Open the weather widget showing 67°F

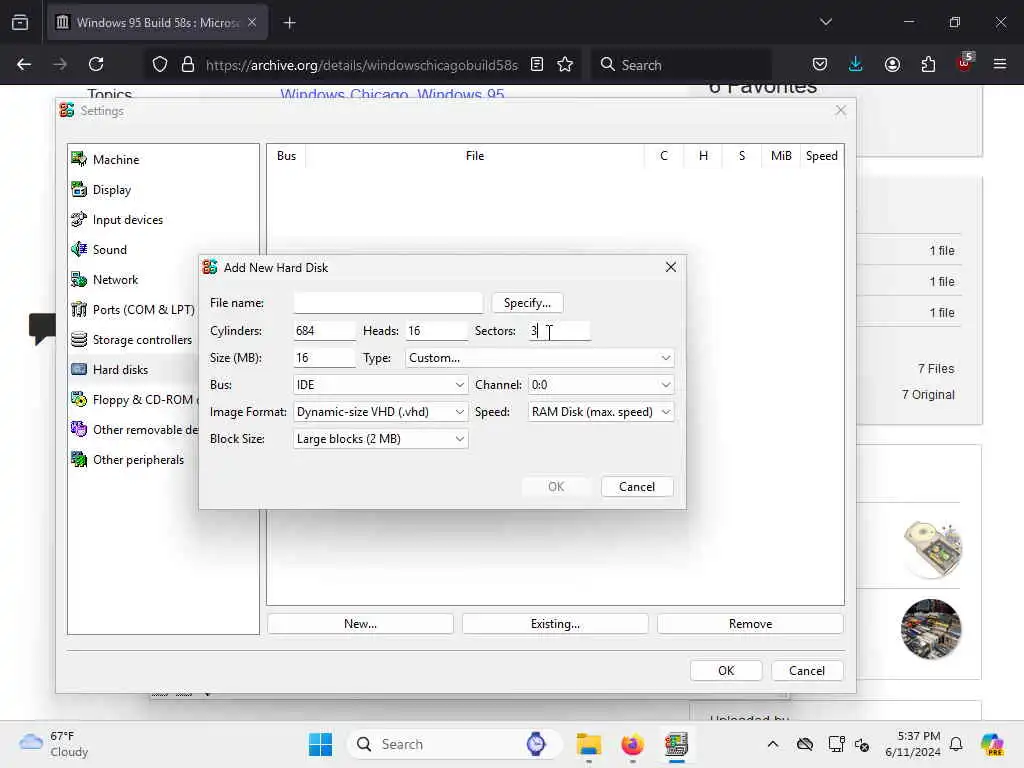(x=54, y=744)
